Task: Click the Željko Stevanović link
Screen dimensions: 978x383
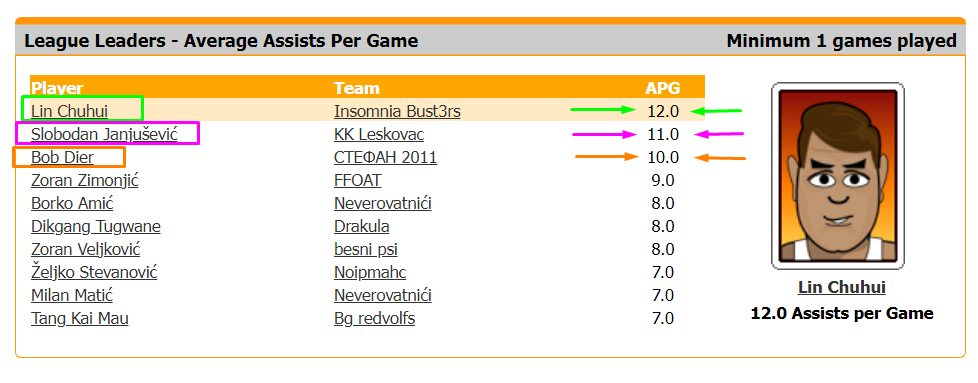Action: (94, 273)
